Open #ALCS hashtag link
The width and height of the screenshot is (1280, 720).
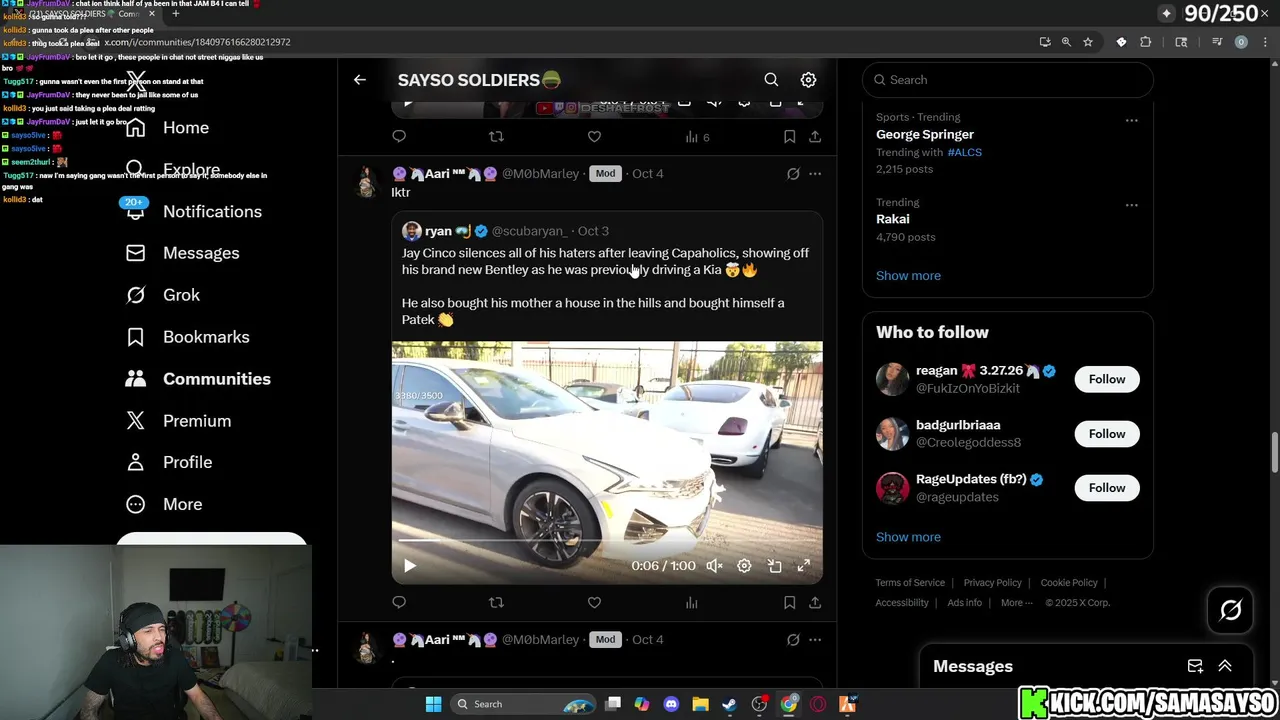(965, 152)
